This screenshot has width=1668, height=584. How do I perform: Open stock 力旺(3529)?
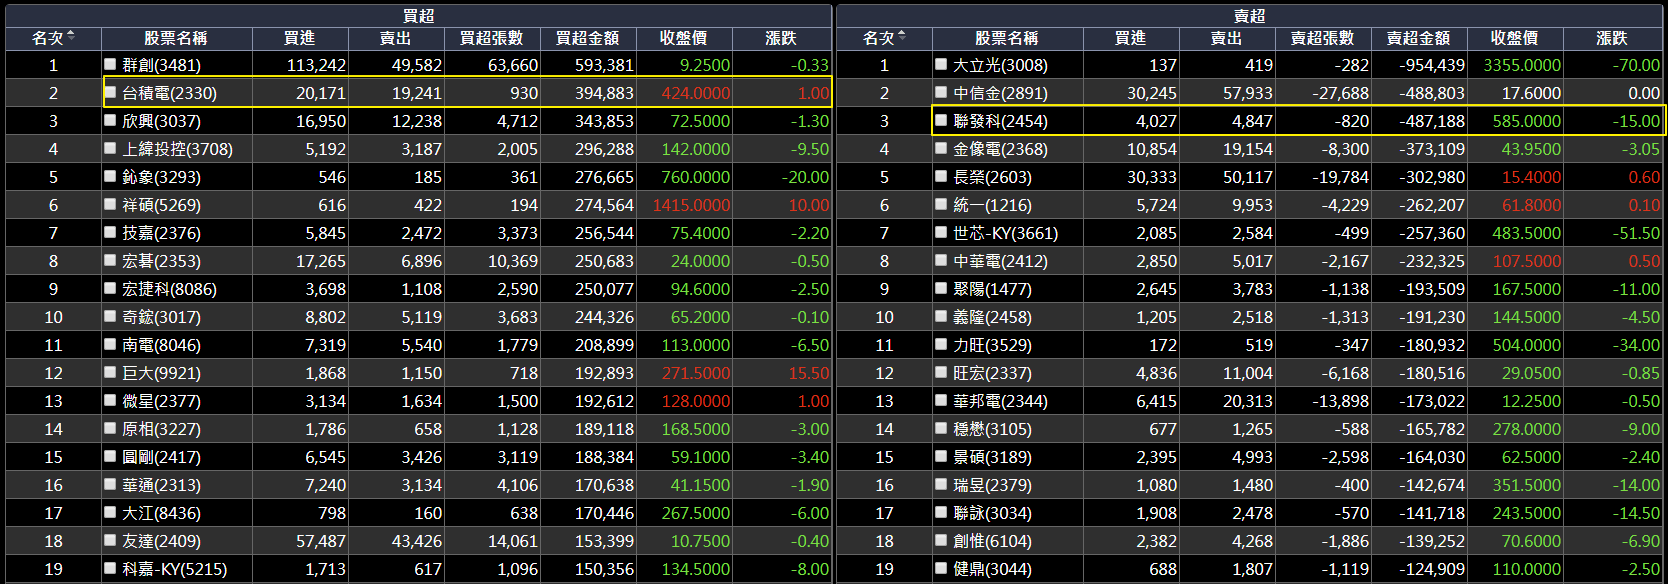click(x=992, y=345)
